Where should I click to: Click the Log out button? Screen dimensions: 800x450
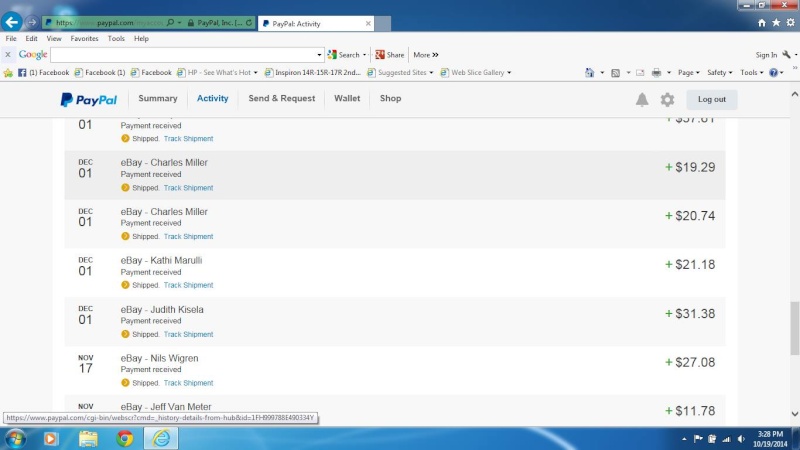point(711,99)
